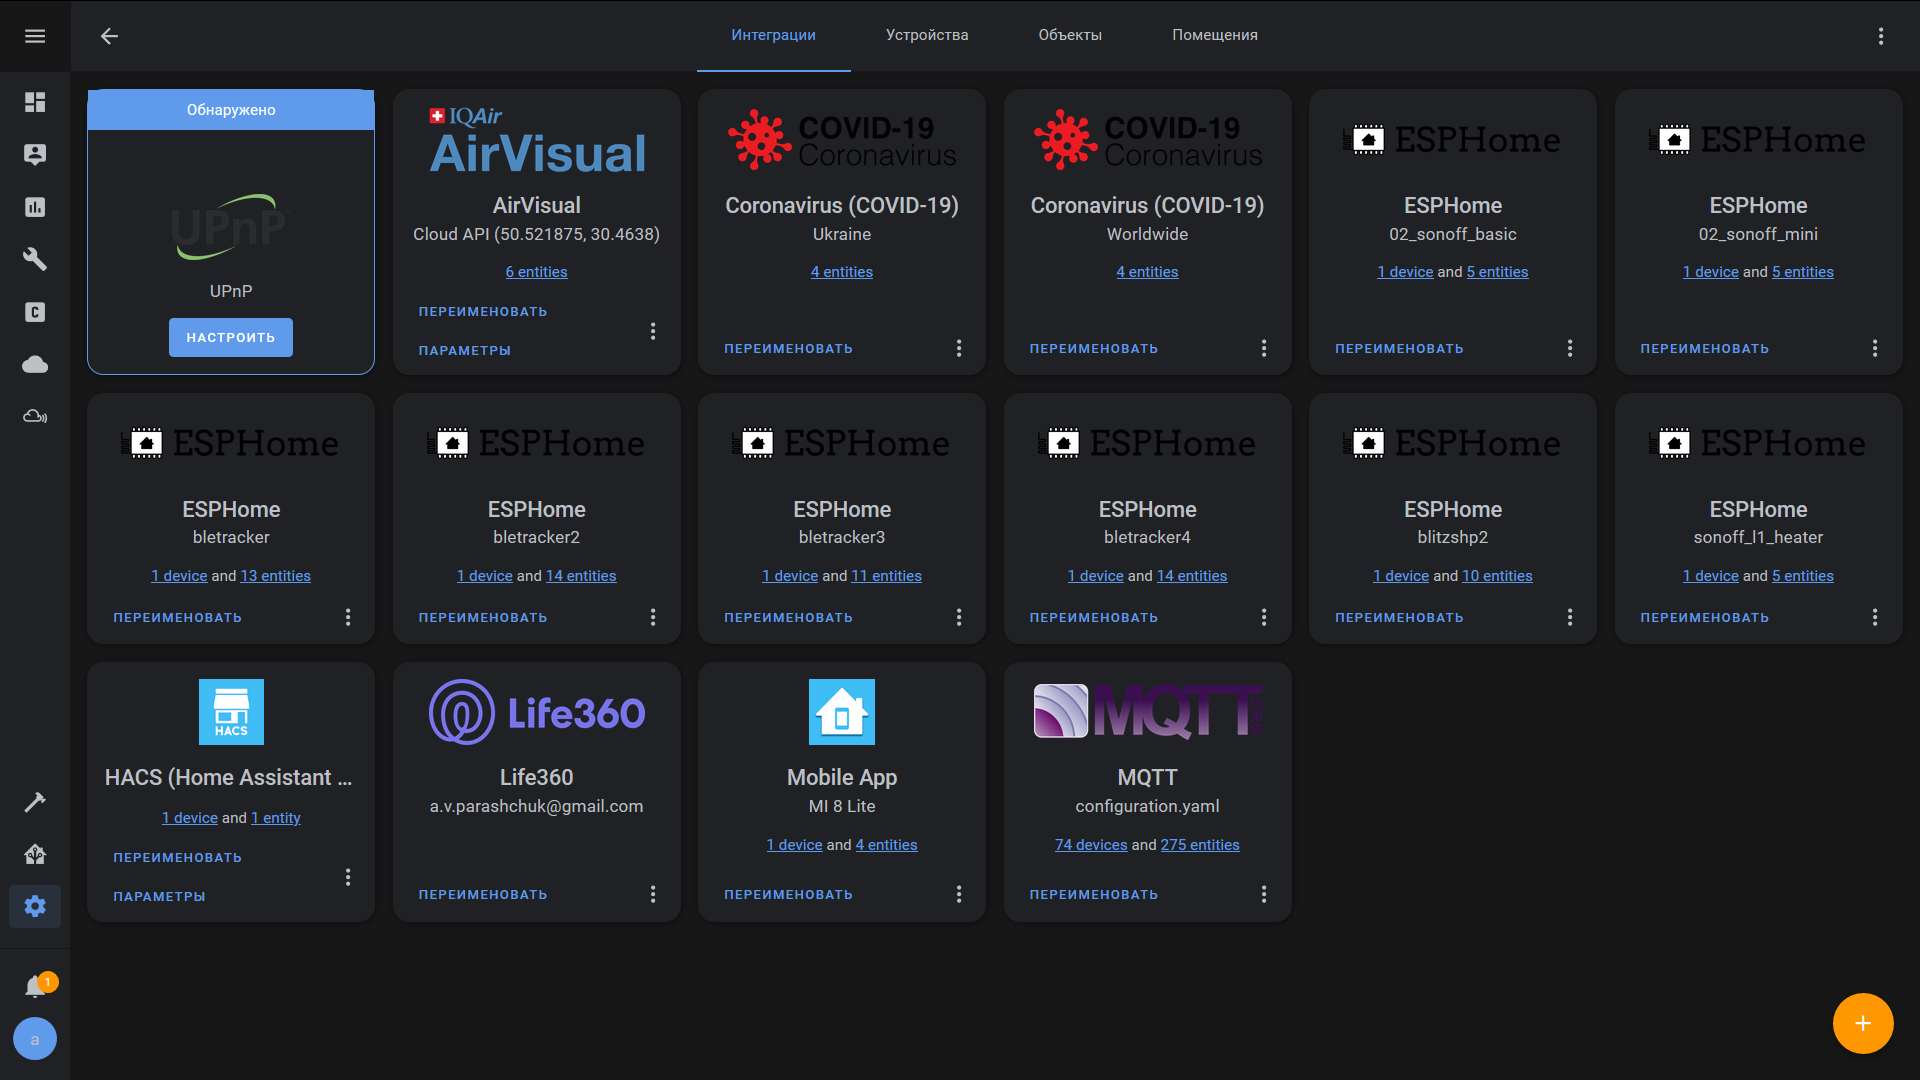
Task: Open 02_sonoff_mini card three-dot menu
Action: [1875, 348]
